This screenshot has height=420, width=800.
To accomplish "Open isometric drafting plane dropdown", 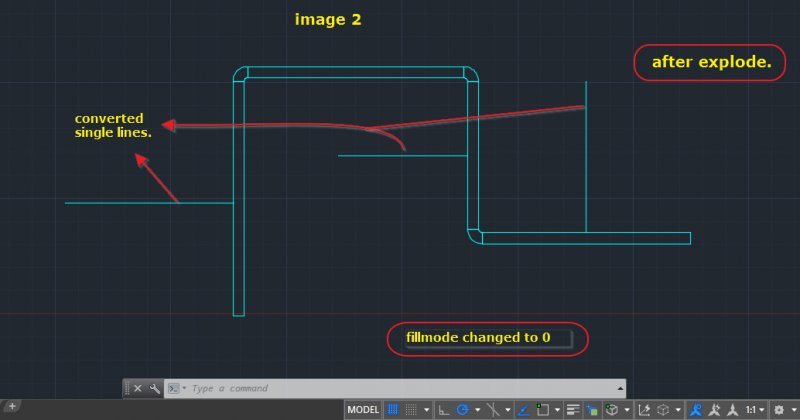I will coord(508,410).
